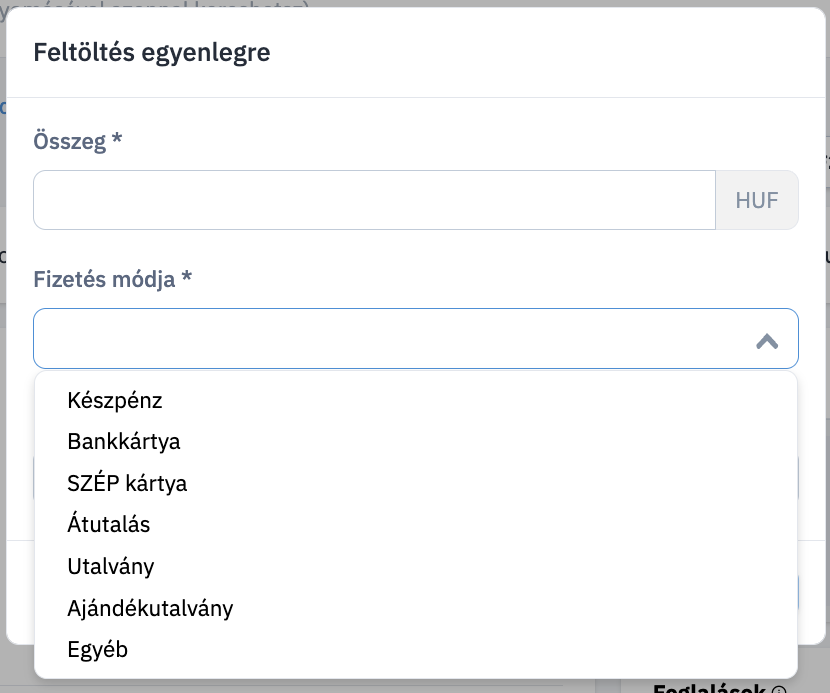Click the HUF currency addon
The width and height of the screenshot is (830, 693).
pyautogui.click(x=757, y=200)
